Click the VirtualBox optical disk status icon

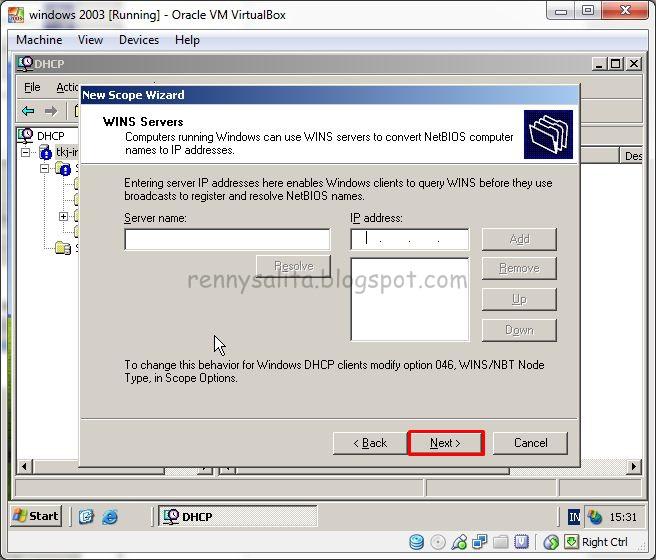click(x=438, y=542)
